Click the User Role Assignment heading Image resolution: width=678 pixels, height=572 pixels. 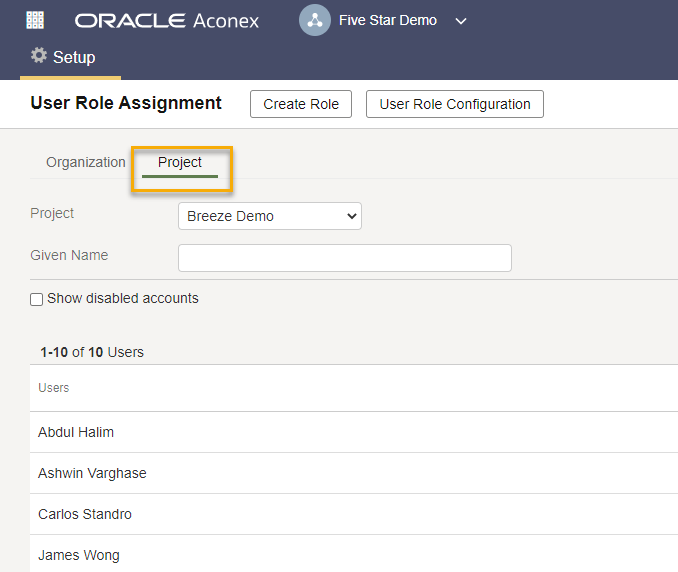(x=126, y=103)
